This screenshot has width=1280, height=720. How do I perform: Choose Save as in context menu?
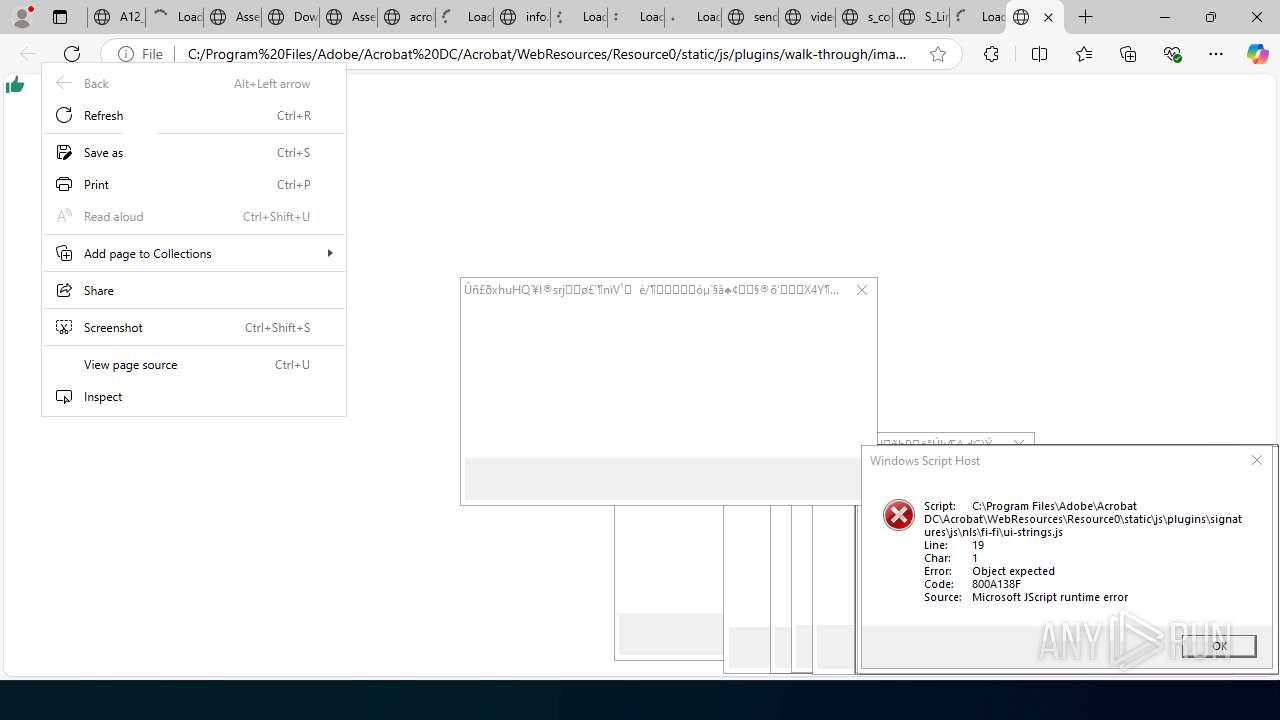tap(194, 153)
